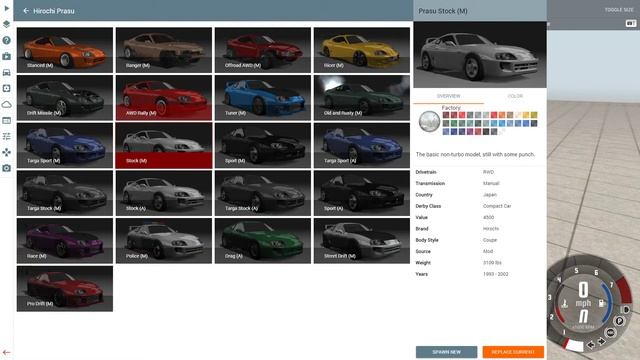640x360 pixels.
Task: Select the yellow Ricer (M) thumbnail
Action: point(362,50)
